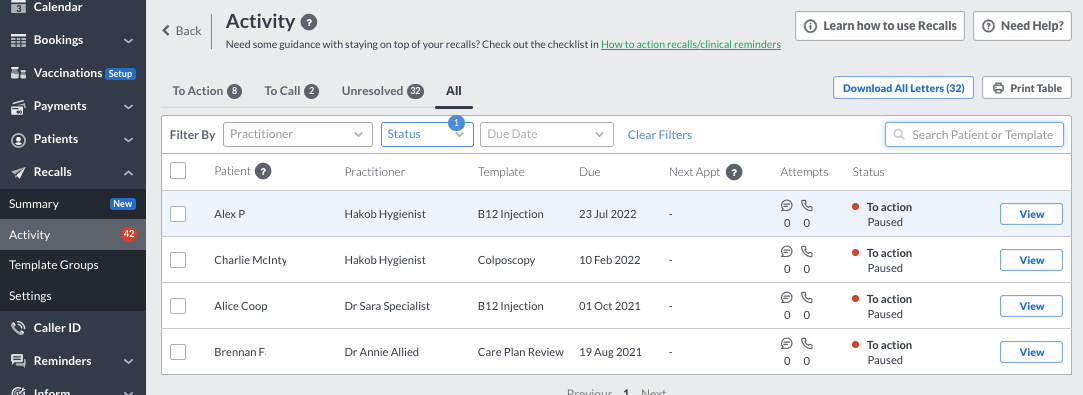This screenshot has height=395, width=1083.
Task: View the Alice Coop recall
Action: point(1031,306)
